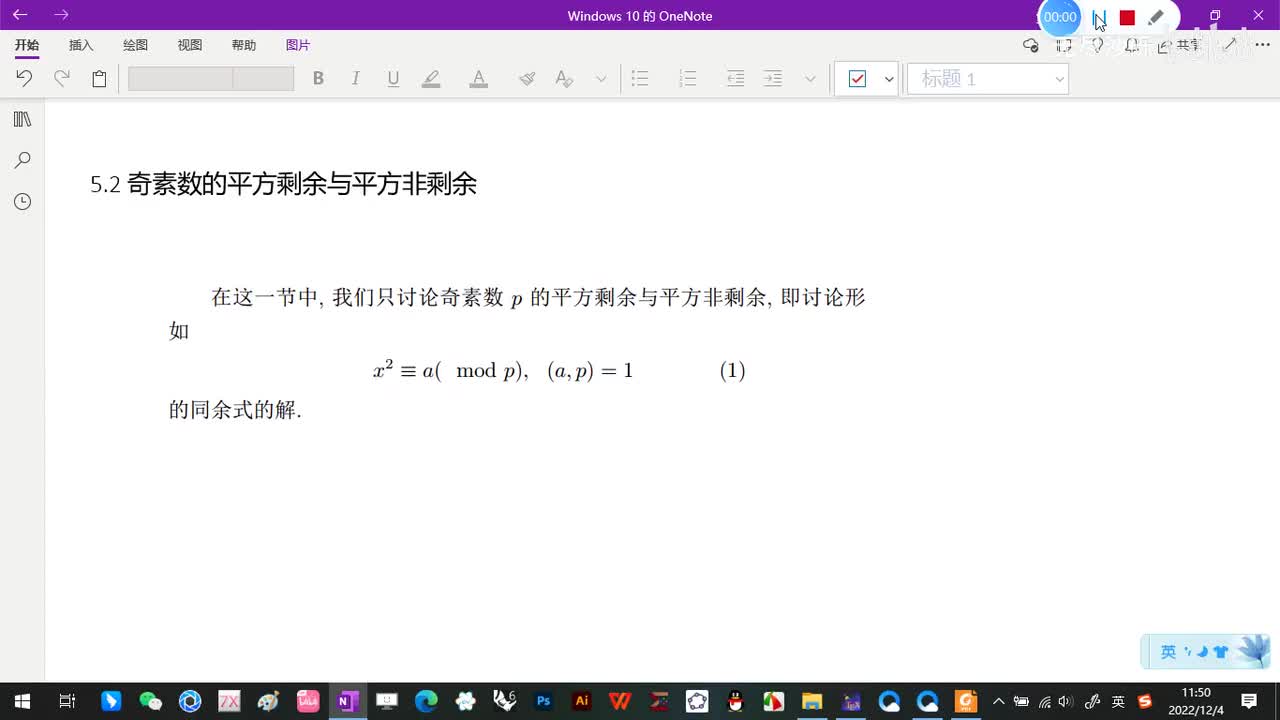Viewport: 1280px width, 720px height.
Task: Open WeChat from the taskbar
Action: (x=150, y=701)
